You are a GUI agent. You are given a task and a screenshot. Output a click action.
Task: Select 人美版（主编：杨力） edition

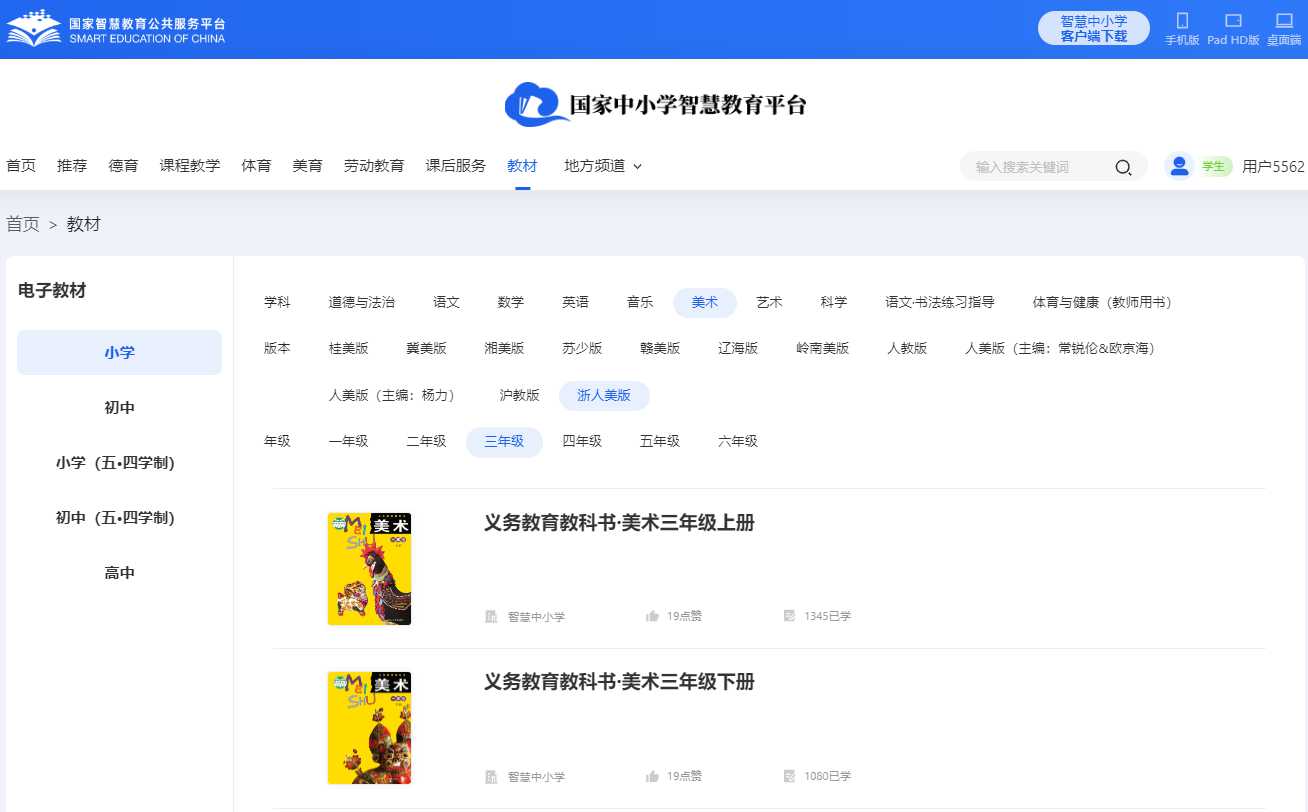point(395,395)
